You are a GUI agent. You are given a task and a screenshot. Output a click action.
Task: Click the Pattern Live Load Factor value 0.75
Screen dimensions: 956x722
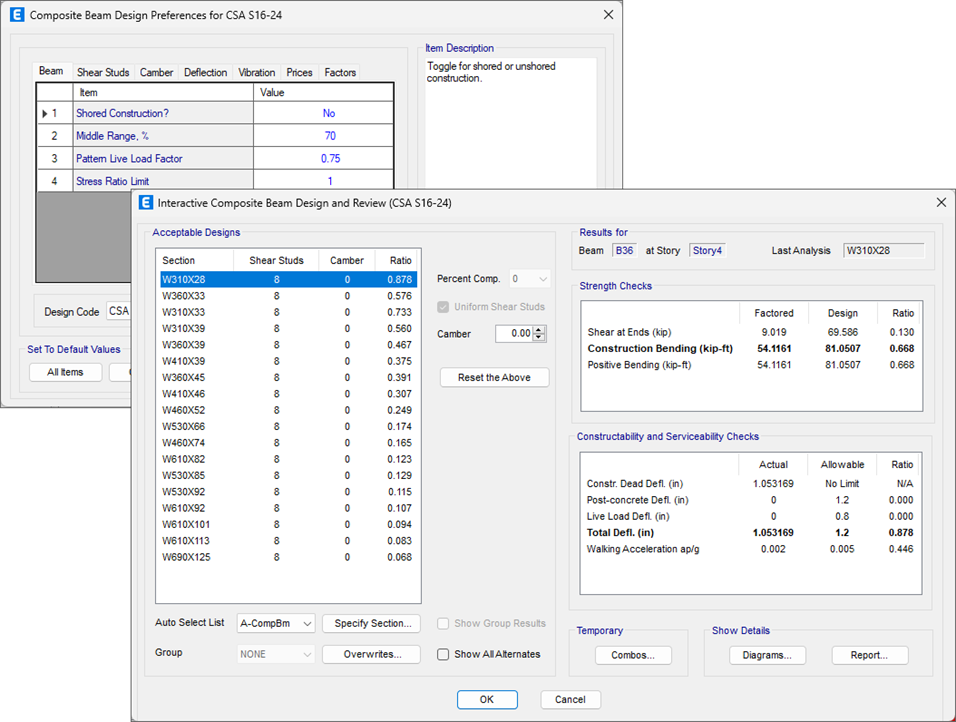click(x=324, y=159)
